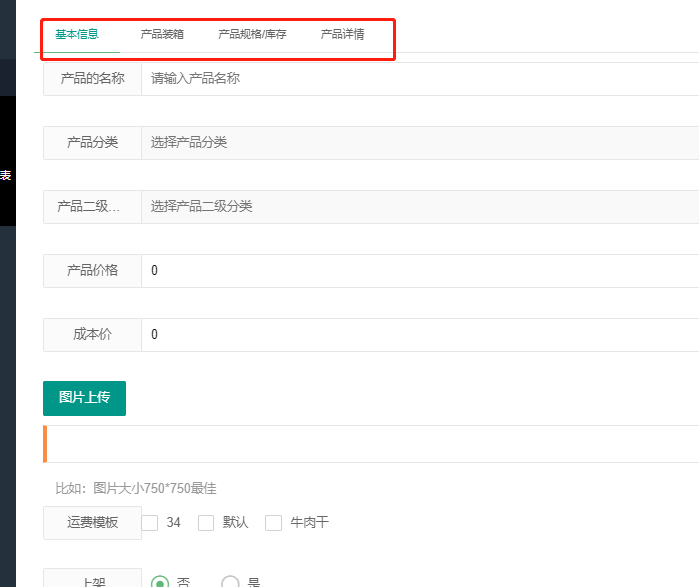Screen dimensions: 699x587
Task: Select the 是 radio button for 上架
Action: click(230, 582)
